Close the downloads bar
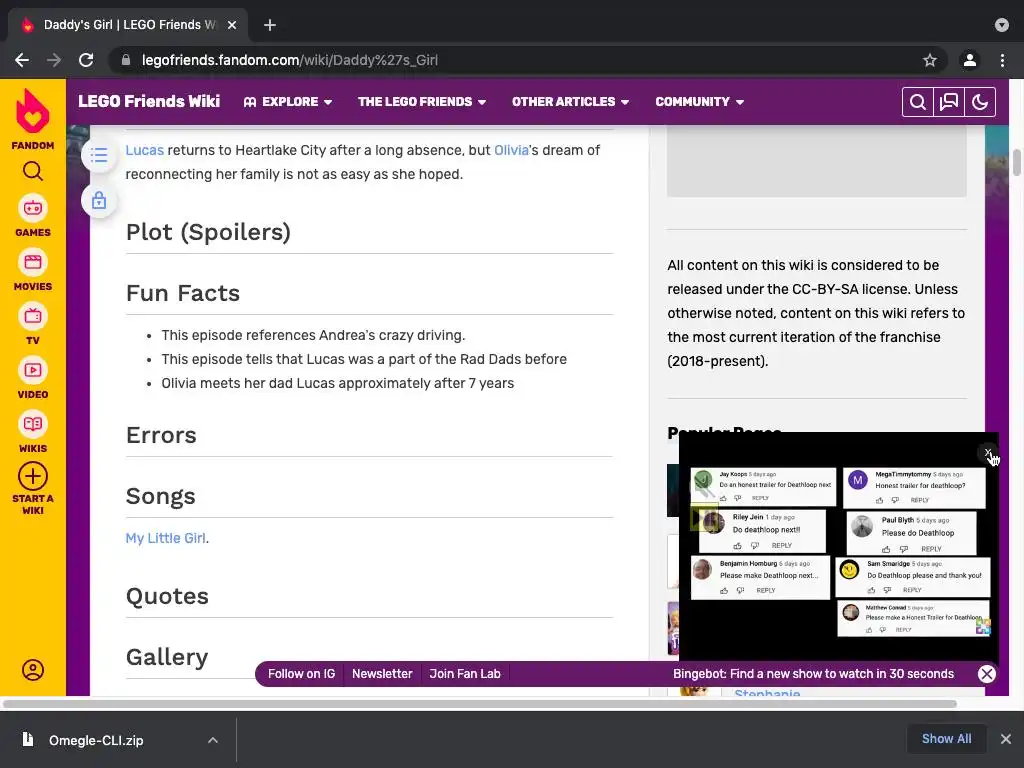 point(1006,739)
